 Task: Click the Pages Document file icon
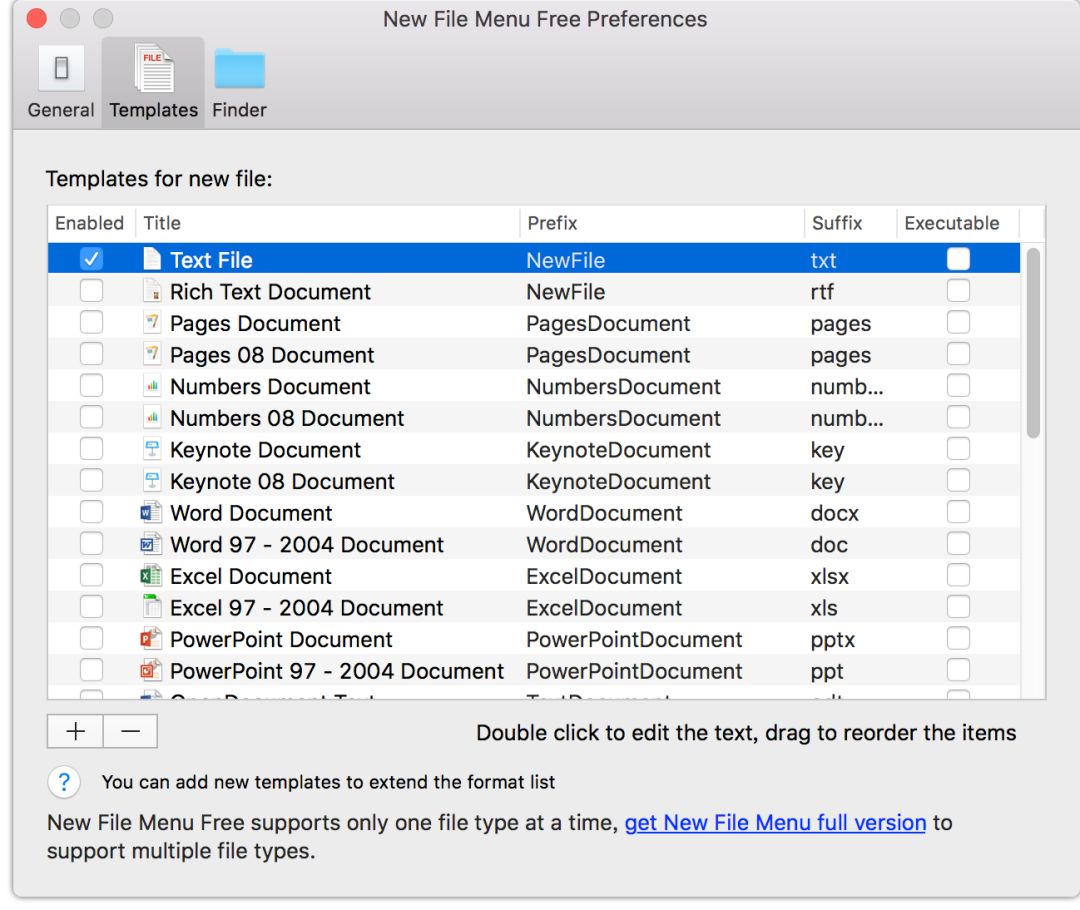[x=152, y=322]
